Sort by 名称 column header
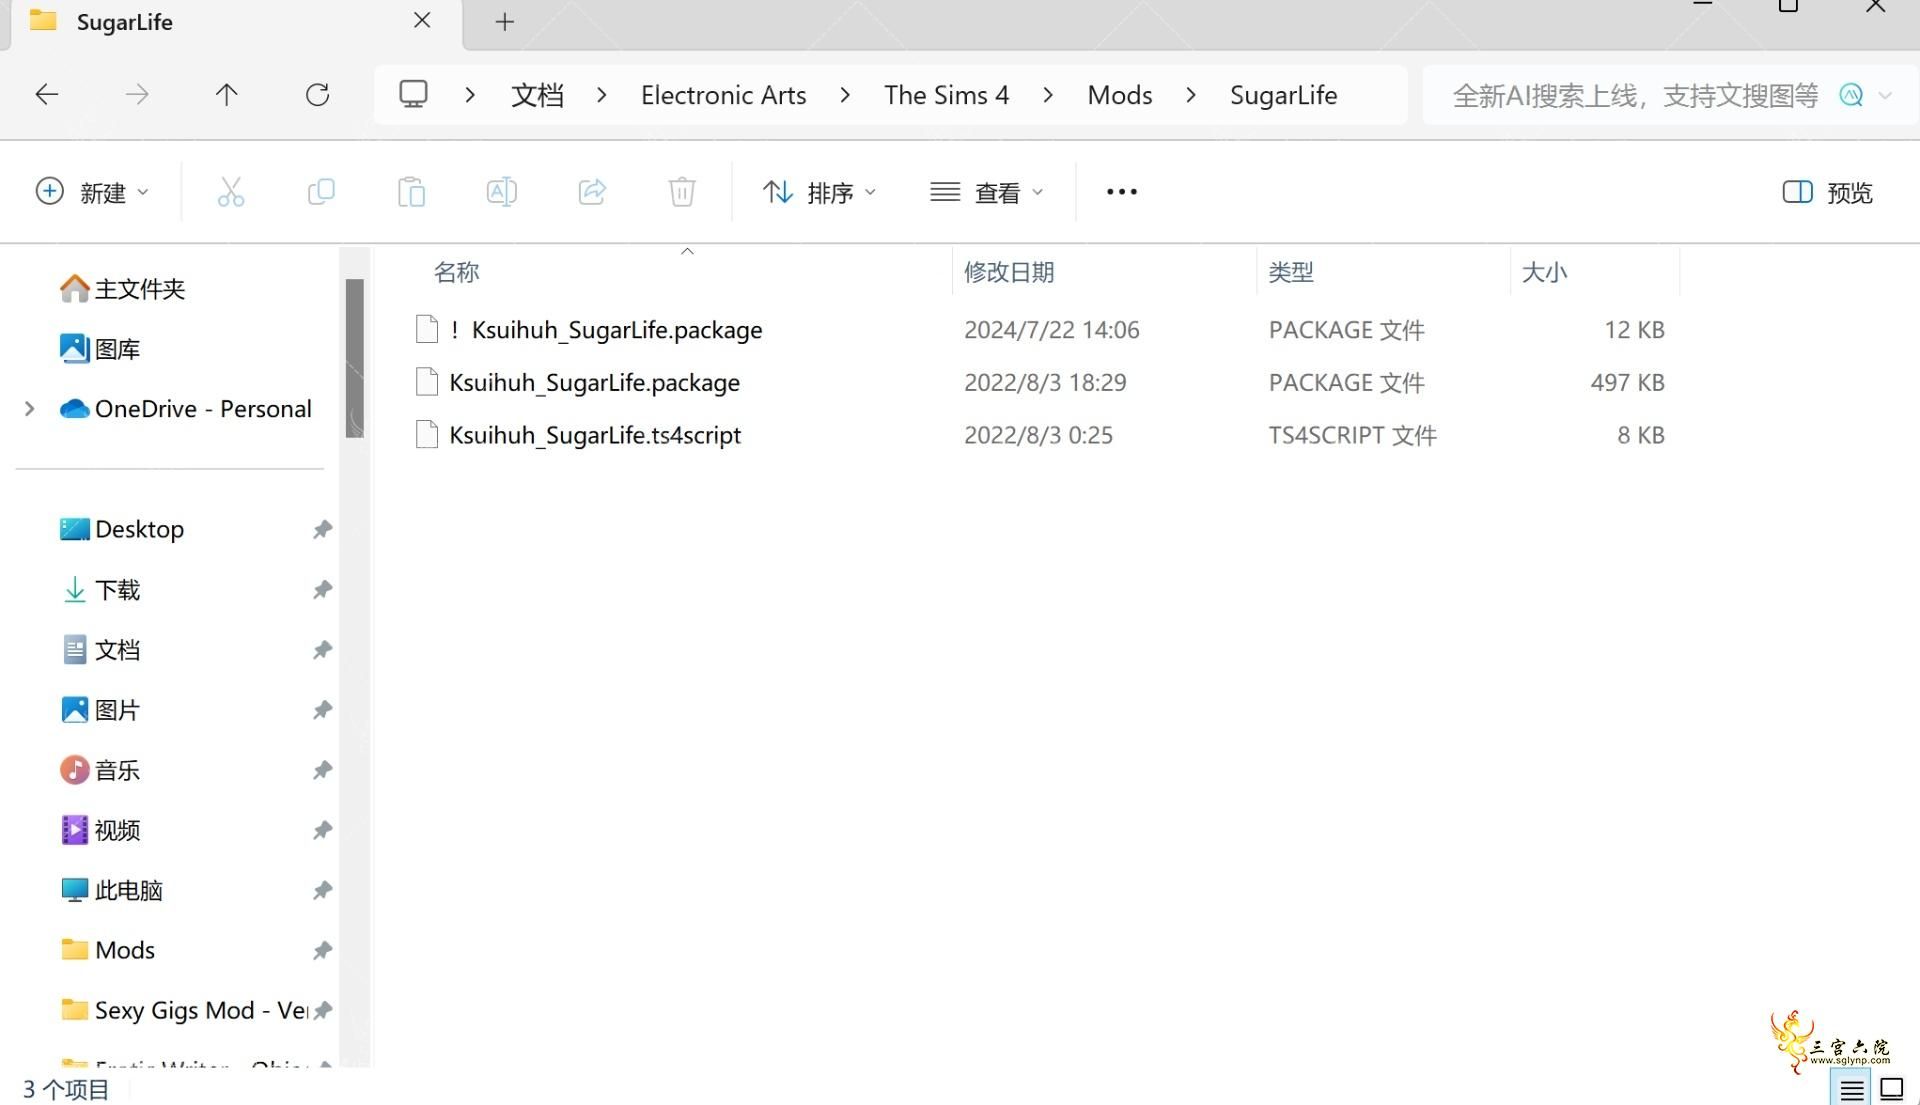This screenshot has width=1920, height=1105. pos(457,272)
